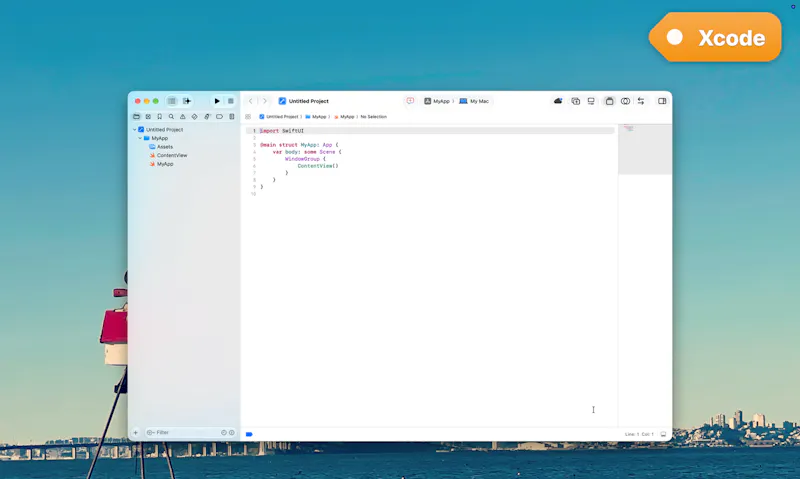The width and height of the screenshot is (800, 479).
Task: Click the minimap at right of editor
Action: click(x=645, y=149)
